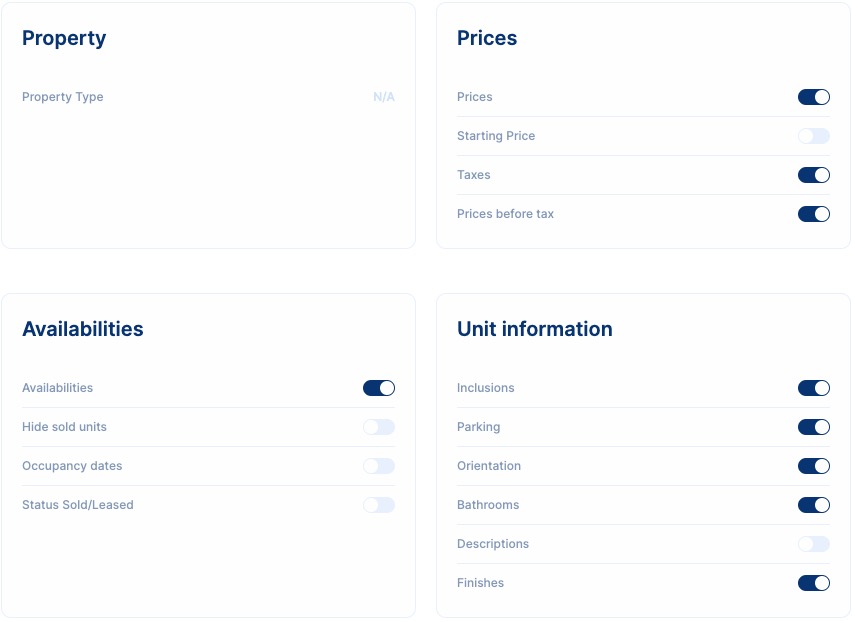This screenshot has height=622, width=853.
Task: Click the Property Type label
Action: 63,97
